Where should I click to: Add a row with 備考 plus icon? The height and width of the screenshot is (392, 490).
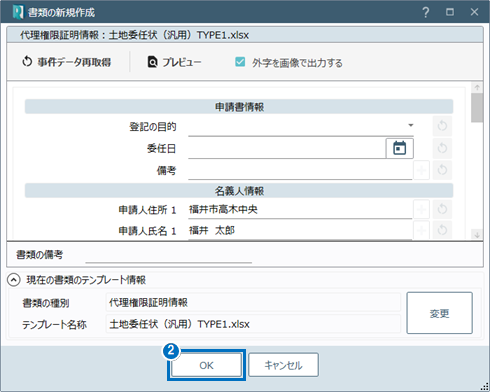coord(421,170)
